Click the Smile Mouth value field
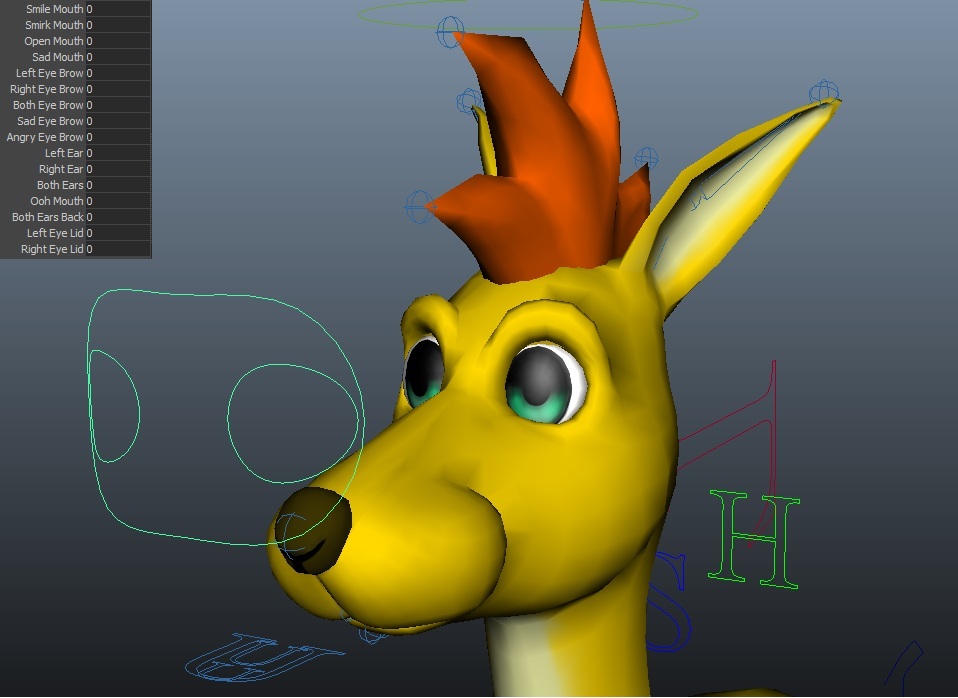 pyautogui.click(x=118, y=9)
